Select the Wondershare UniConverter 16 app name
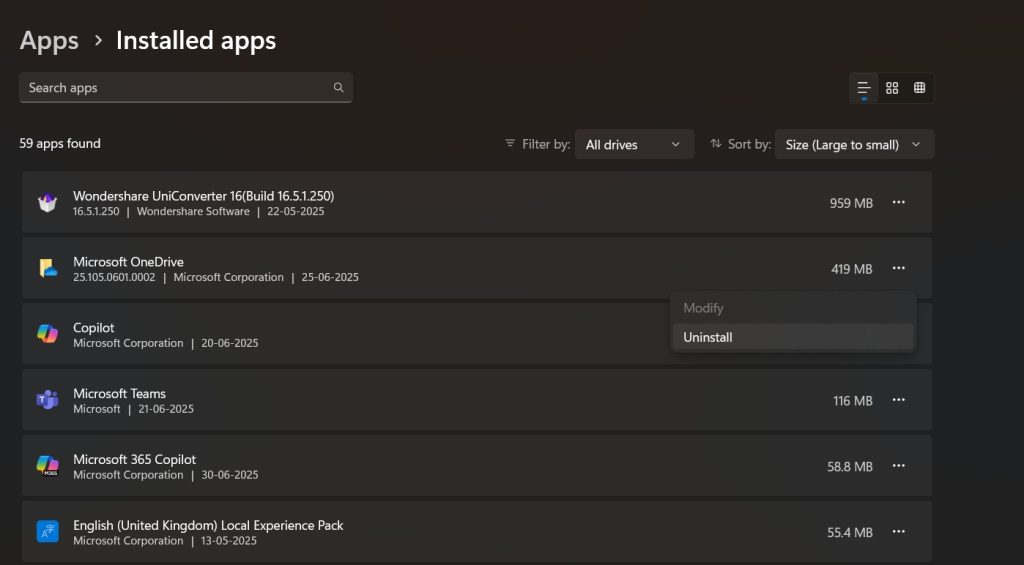Screen dimensions: 1024x565 coord(204,196)
